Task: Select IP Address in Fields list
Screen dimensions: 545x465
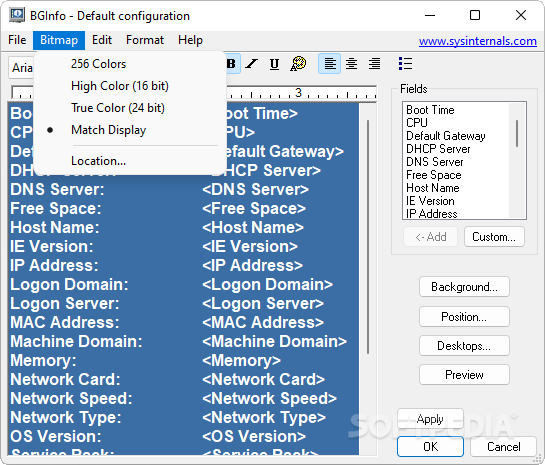Action: (x=432, y=214)
